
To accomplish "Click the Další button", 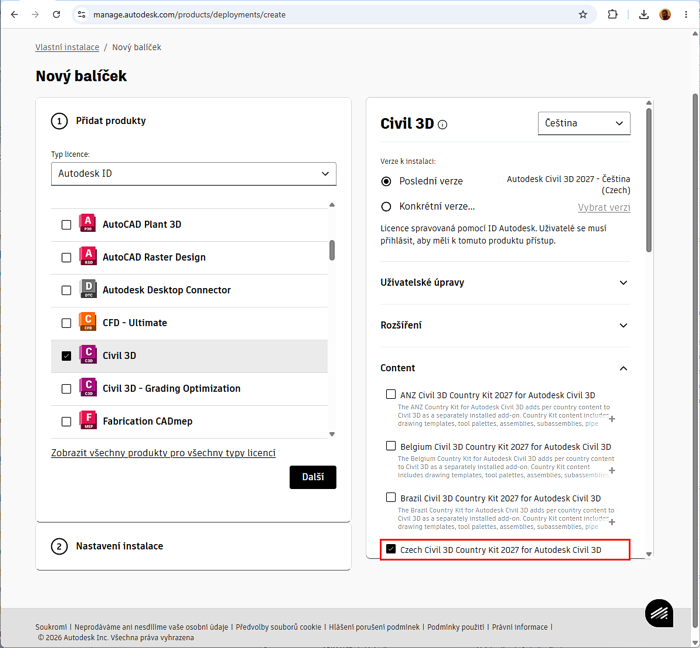I will click(313, 477).
